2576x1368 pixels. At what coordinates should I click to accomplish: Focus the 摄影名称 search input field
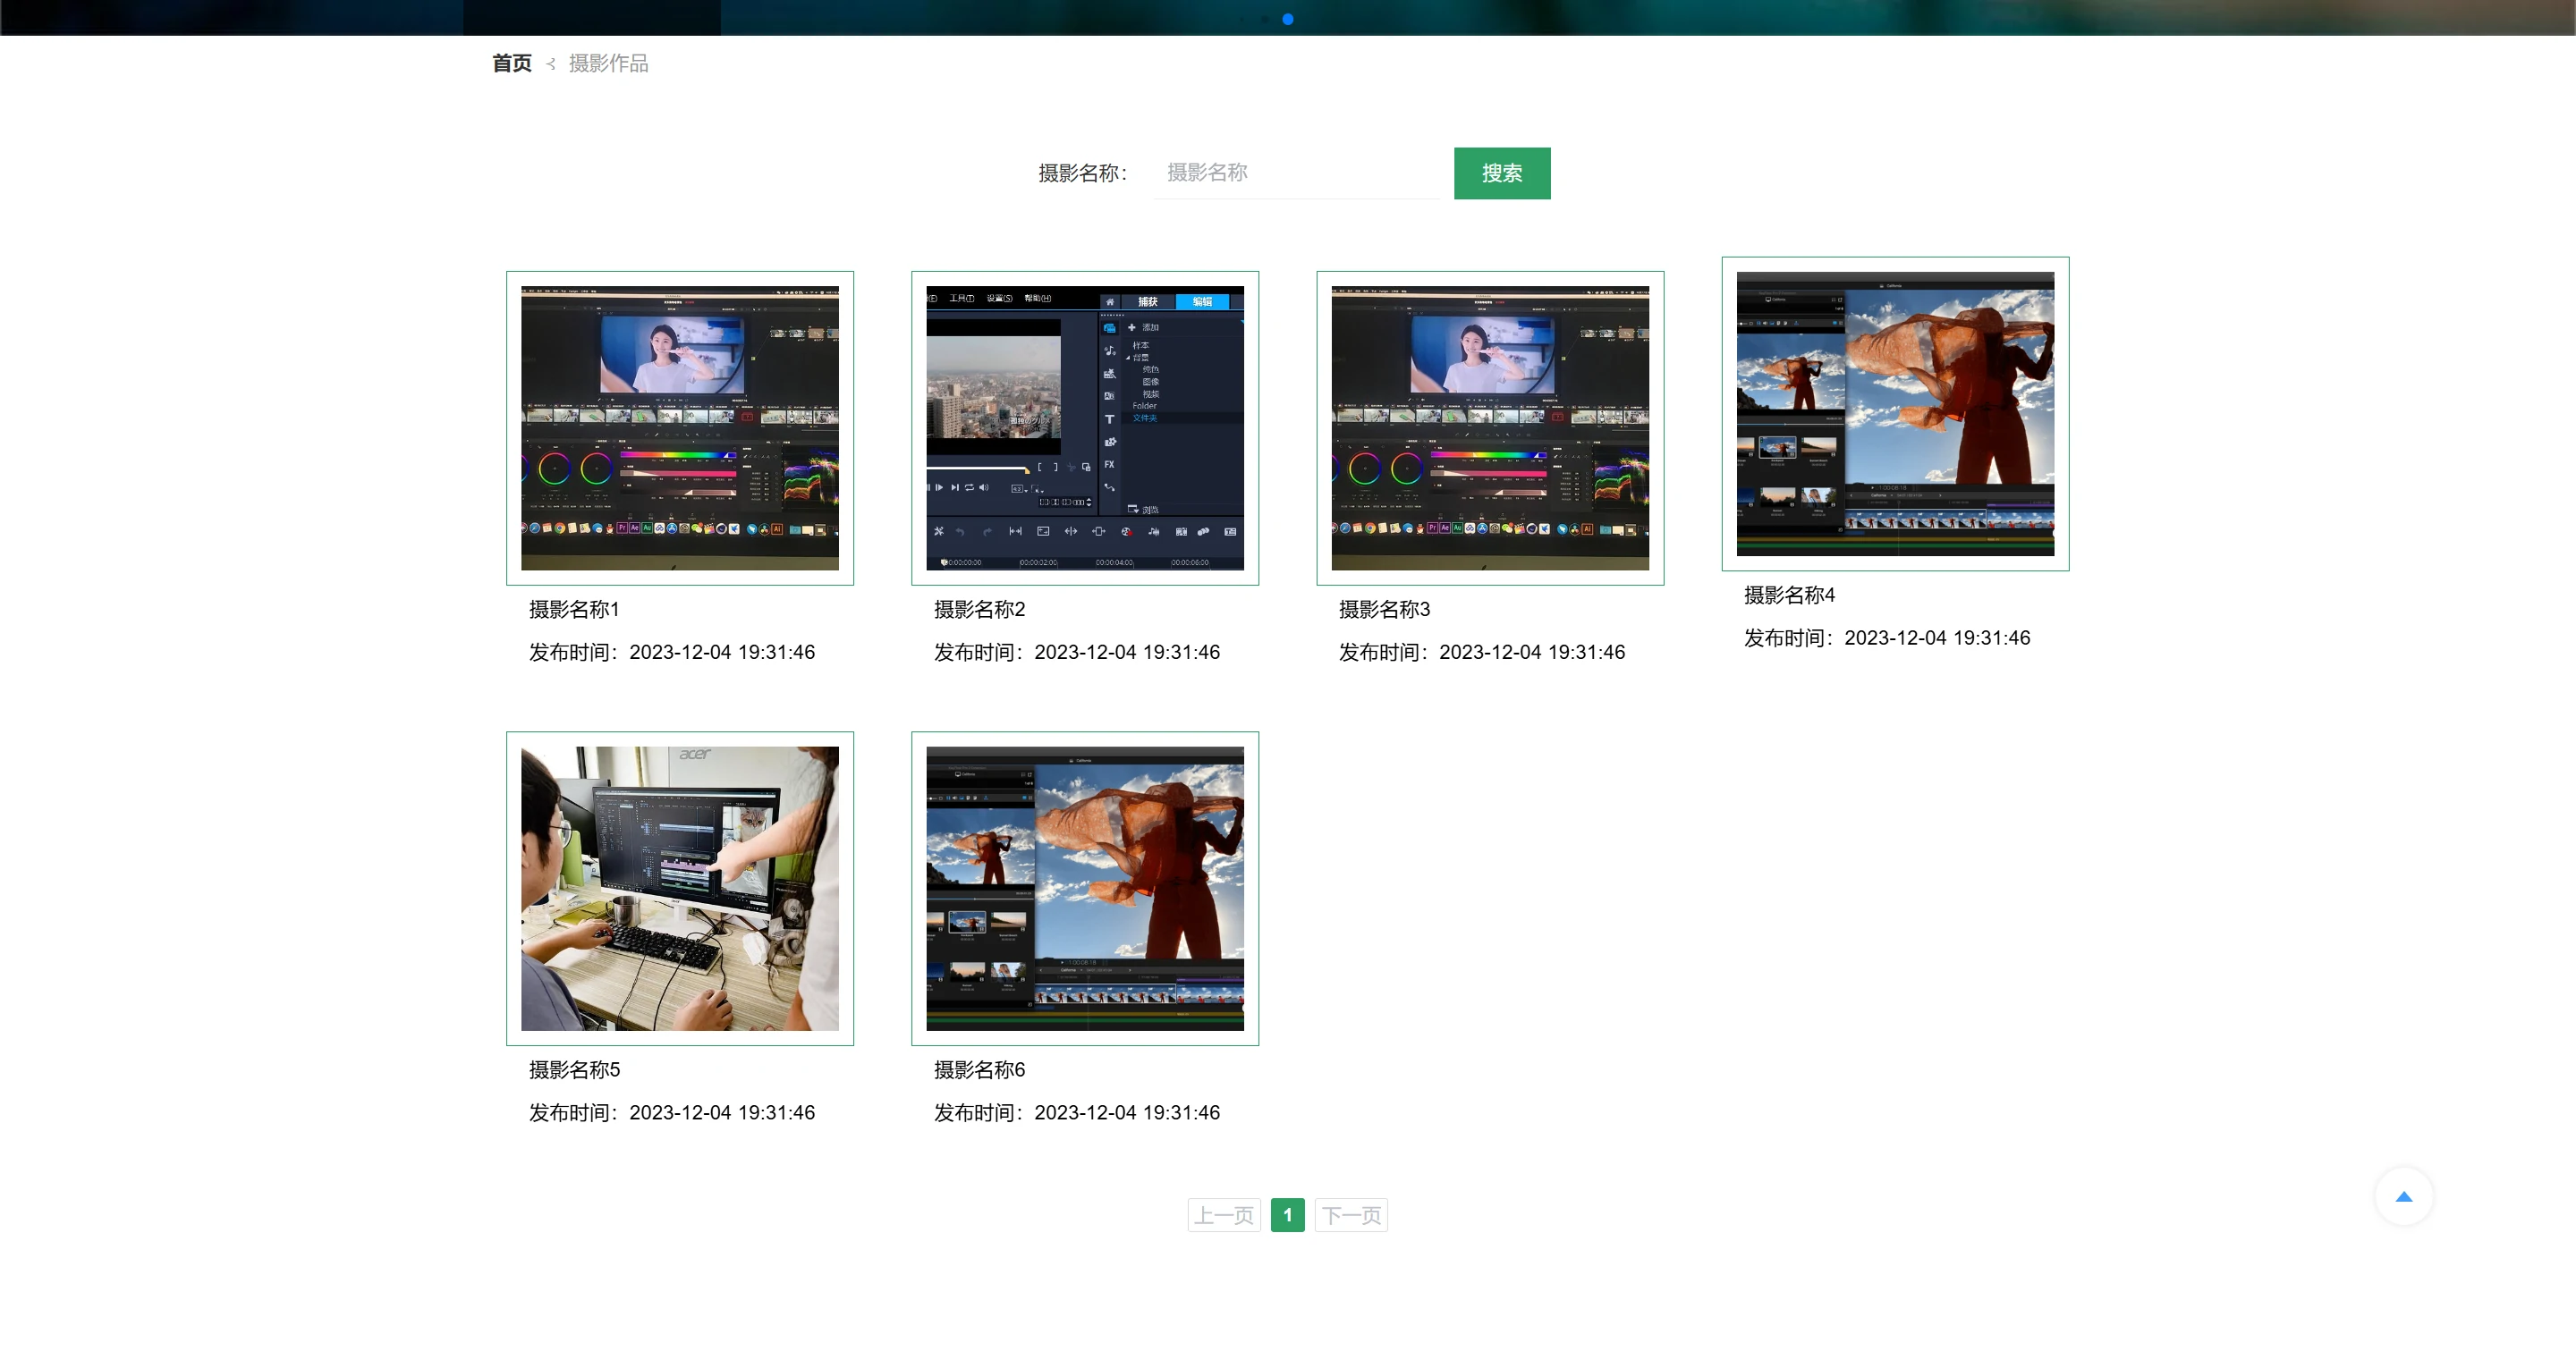click(1296, 173)
